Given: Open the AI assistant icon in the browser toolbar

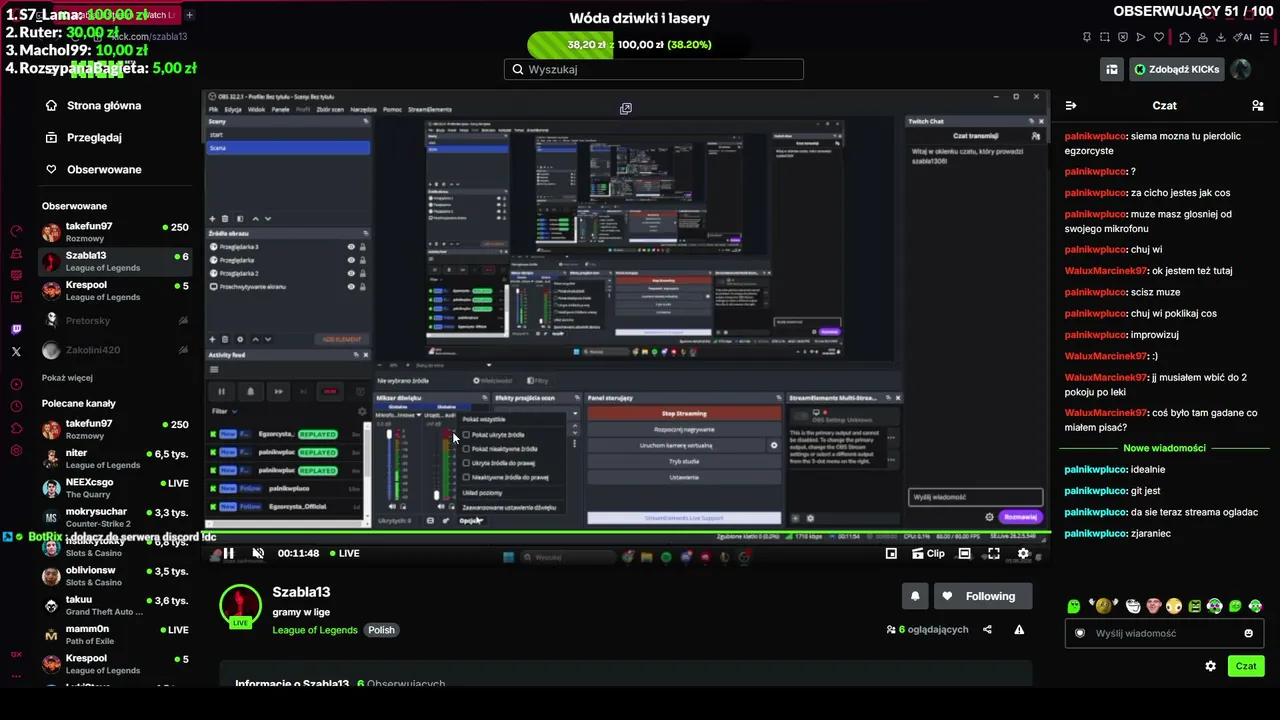Looking at the screenshot, I should 1243,37.
